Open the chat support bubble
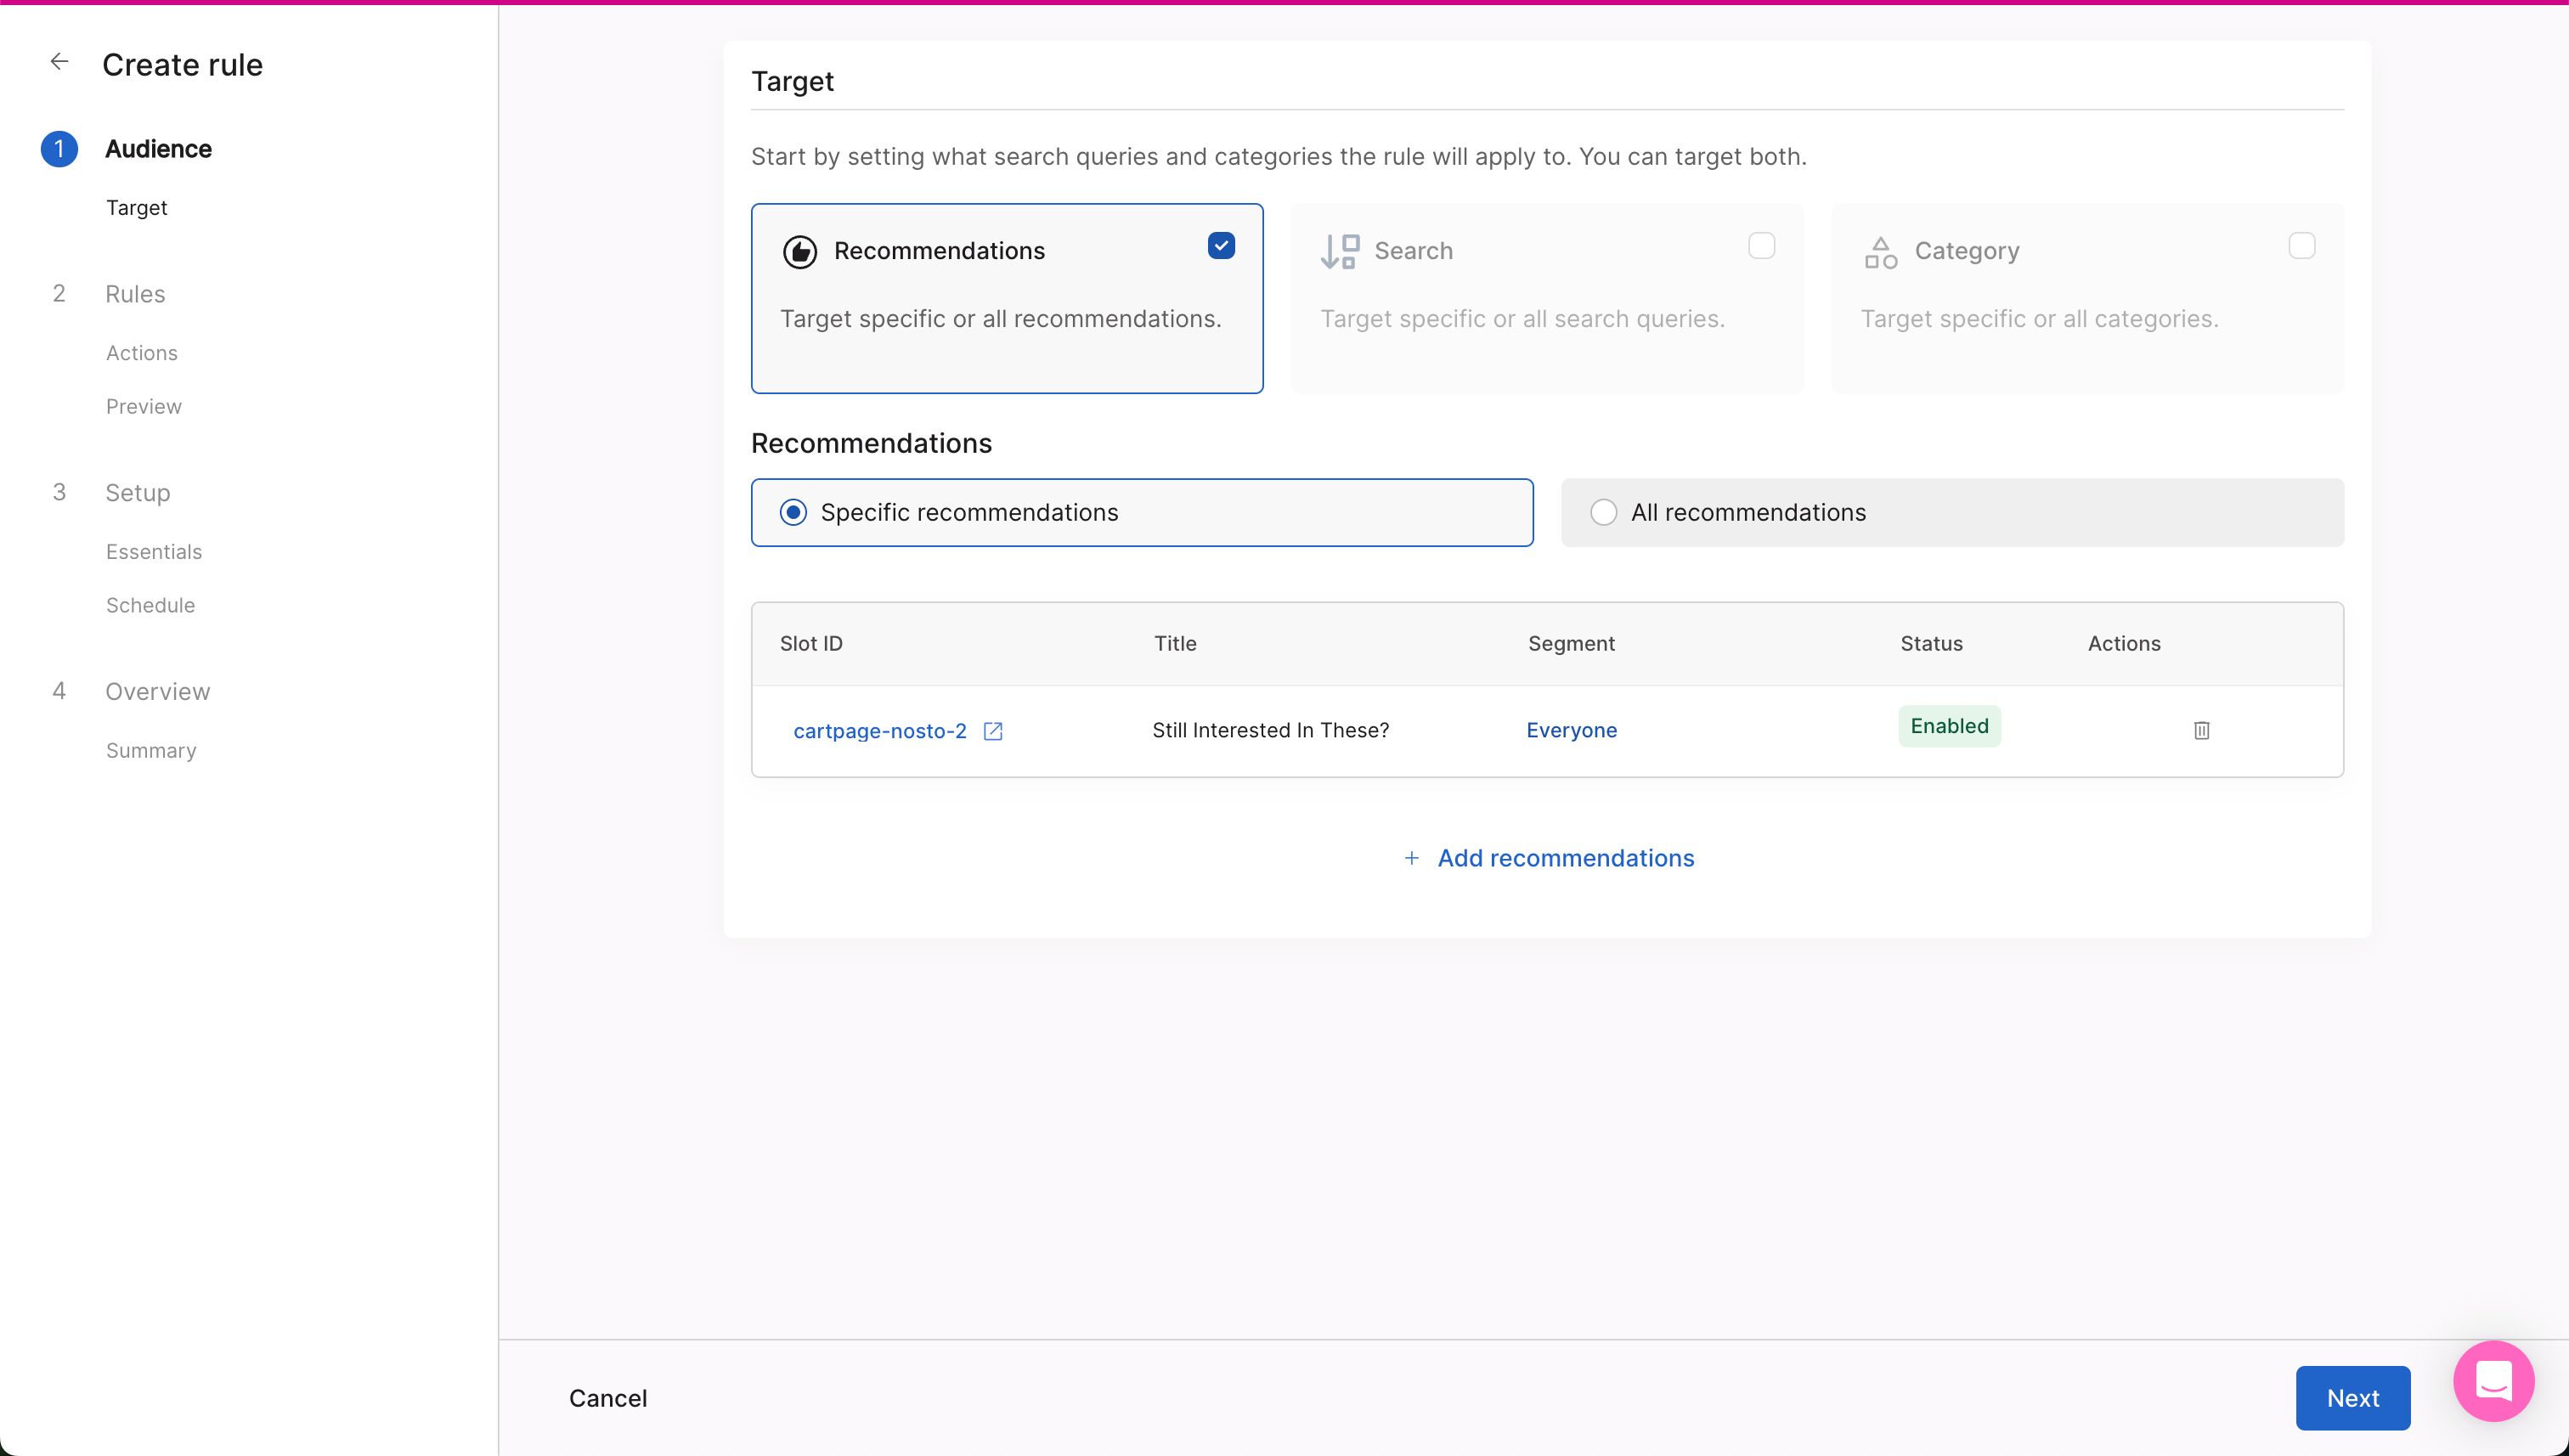 pos(2493,1381)
